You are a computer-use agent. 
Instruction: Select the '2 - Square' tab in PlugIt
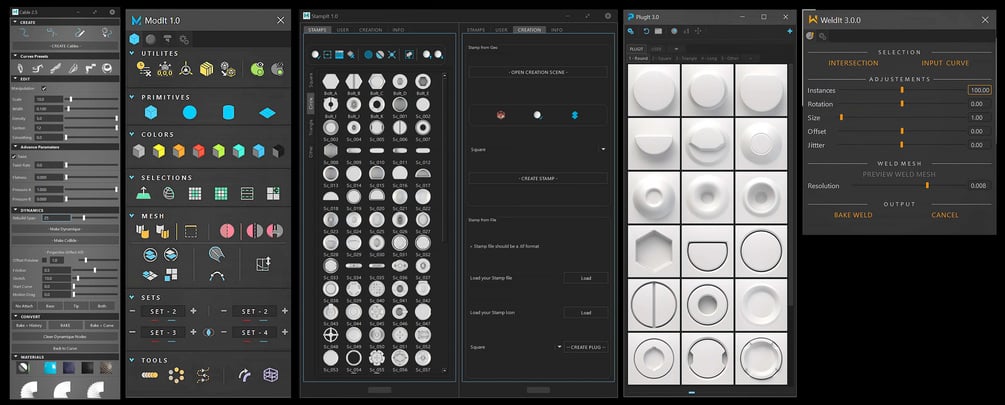(x=662, y=58)
